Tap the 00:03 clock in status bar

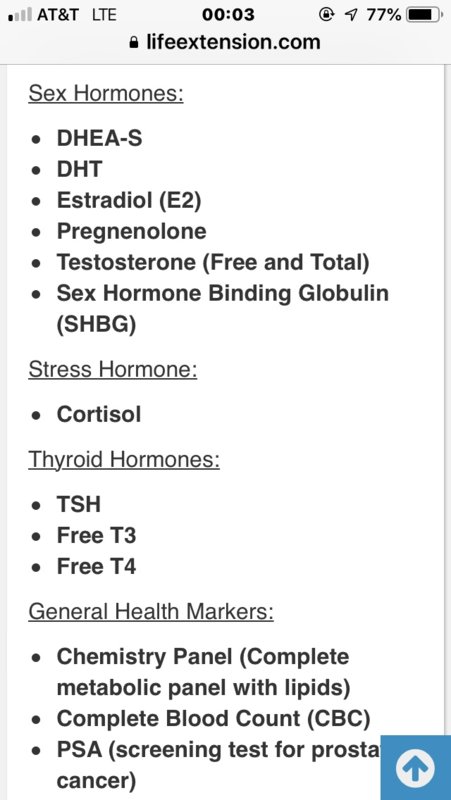click(228, 15)
